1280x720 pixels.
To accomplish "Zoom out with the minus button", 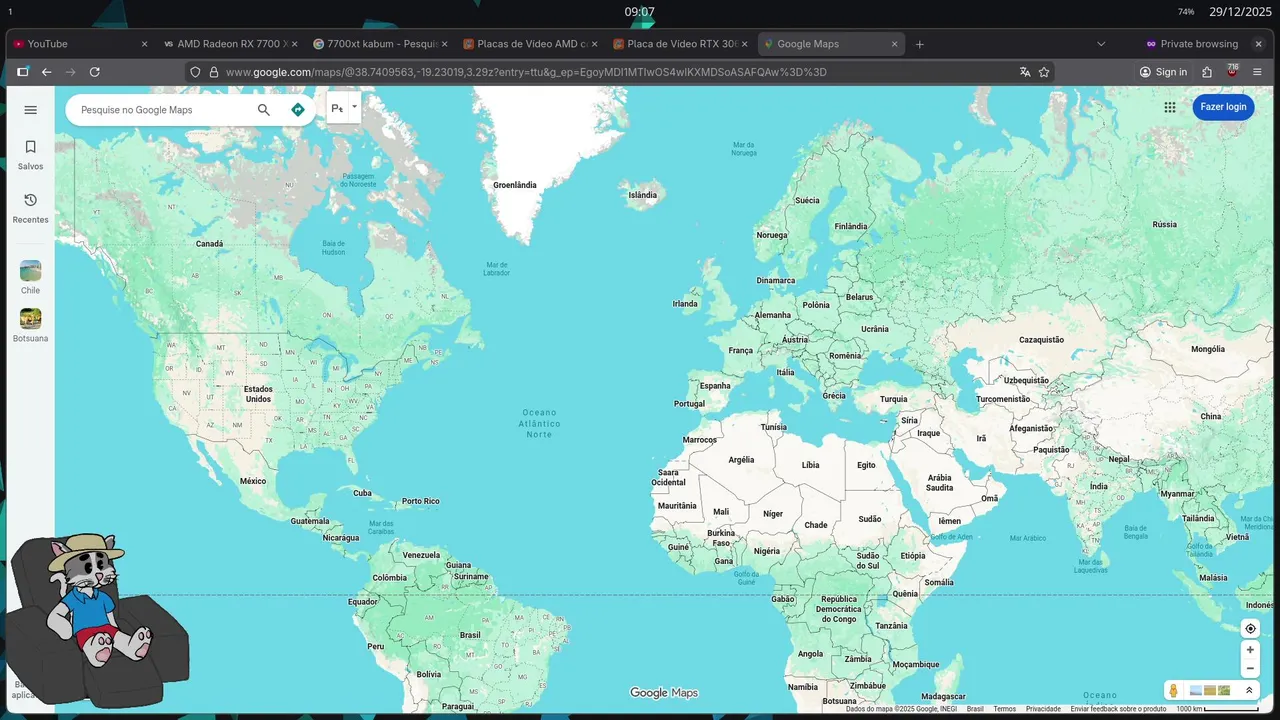I will (1250, 669).
